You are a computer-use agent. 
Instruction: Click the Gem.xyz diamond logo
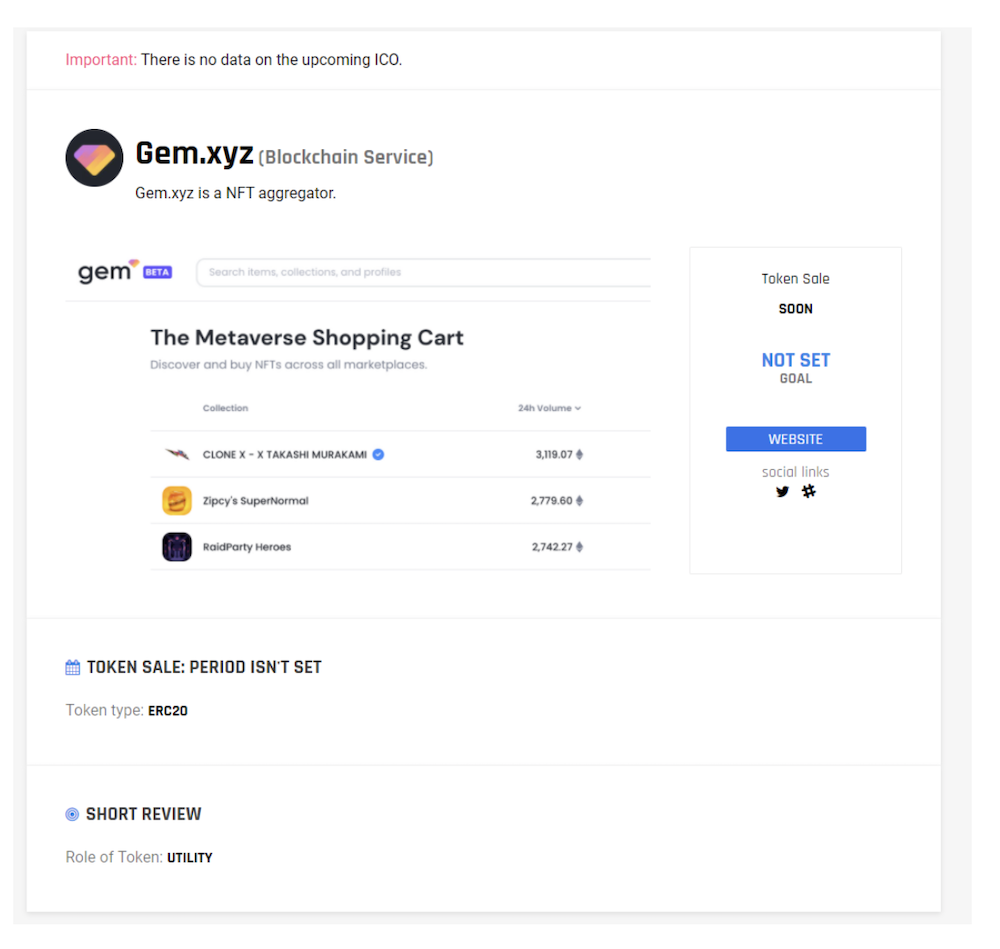click(x=94, y=158)
